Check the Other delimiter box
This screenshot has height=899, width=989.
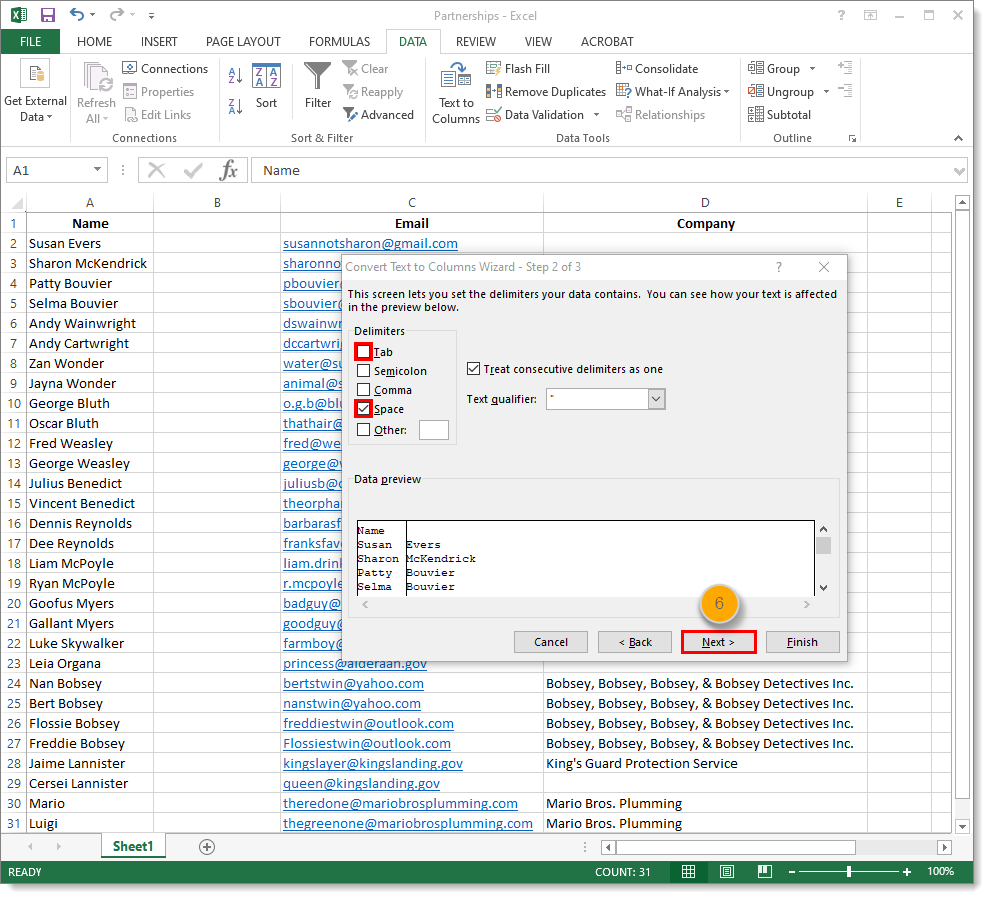click(363, 430)
